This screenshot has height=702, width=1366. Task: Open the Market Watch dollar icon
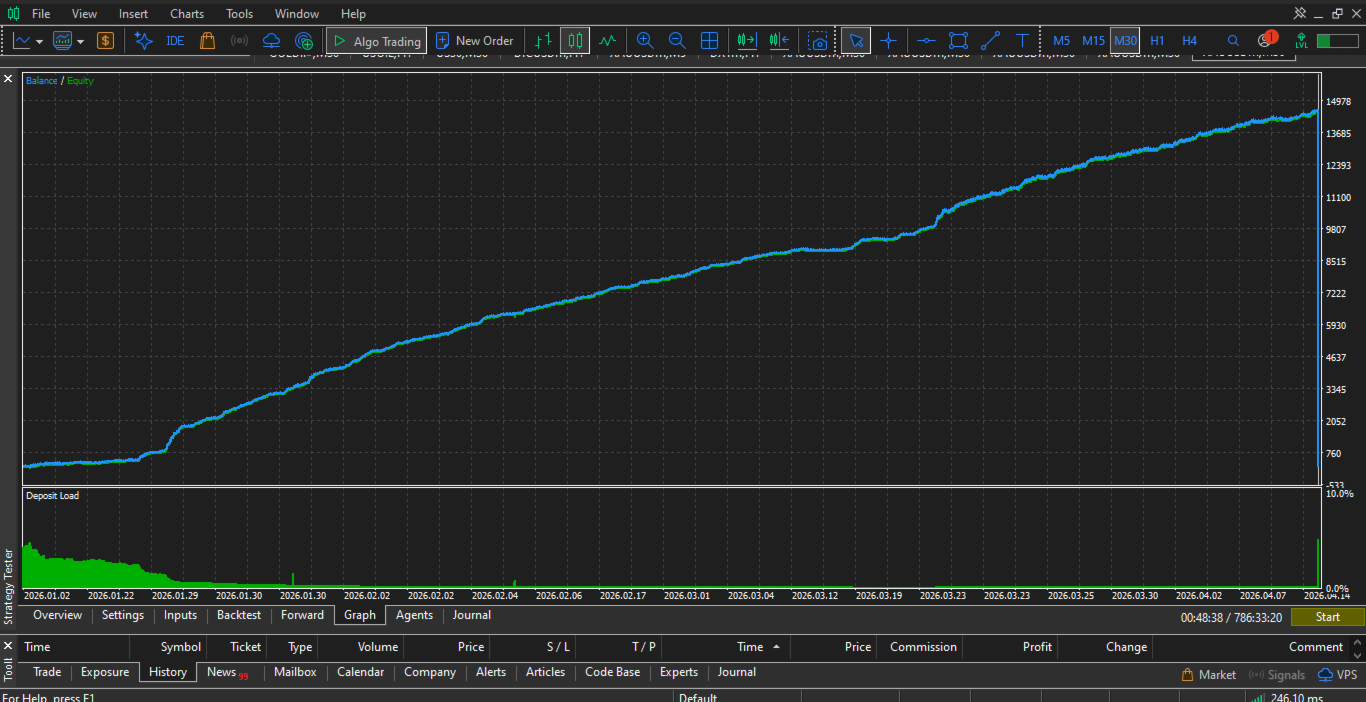pos(105,41)
